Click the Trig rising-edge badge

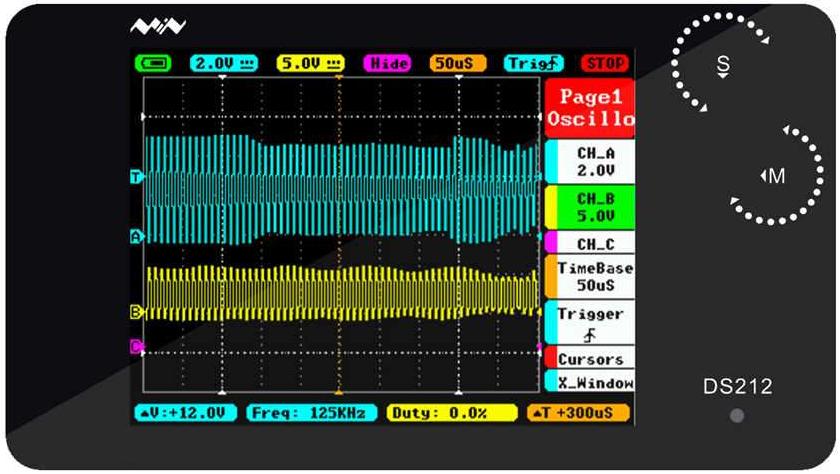pyautogui.click(x=534, y=63)
